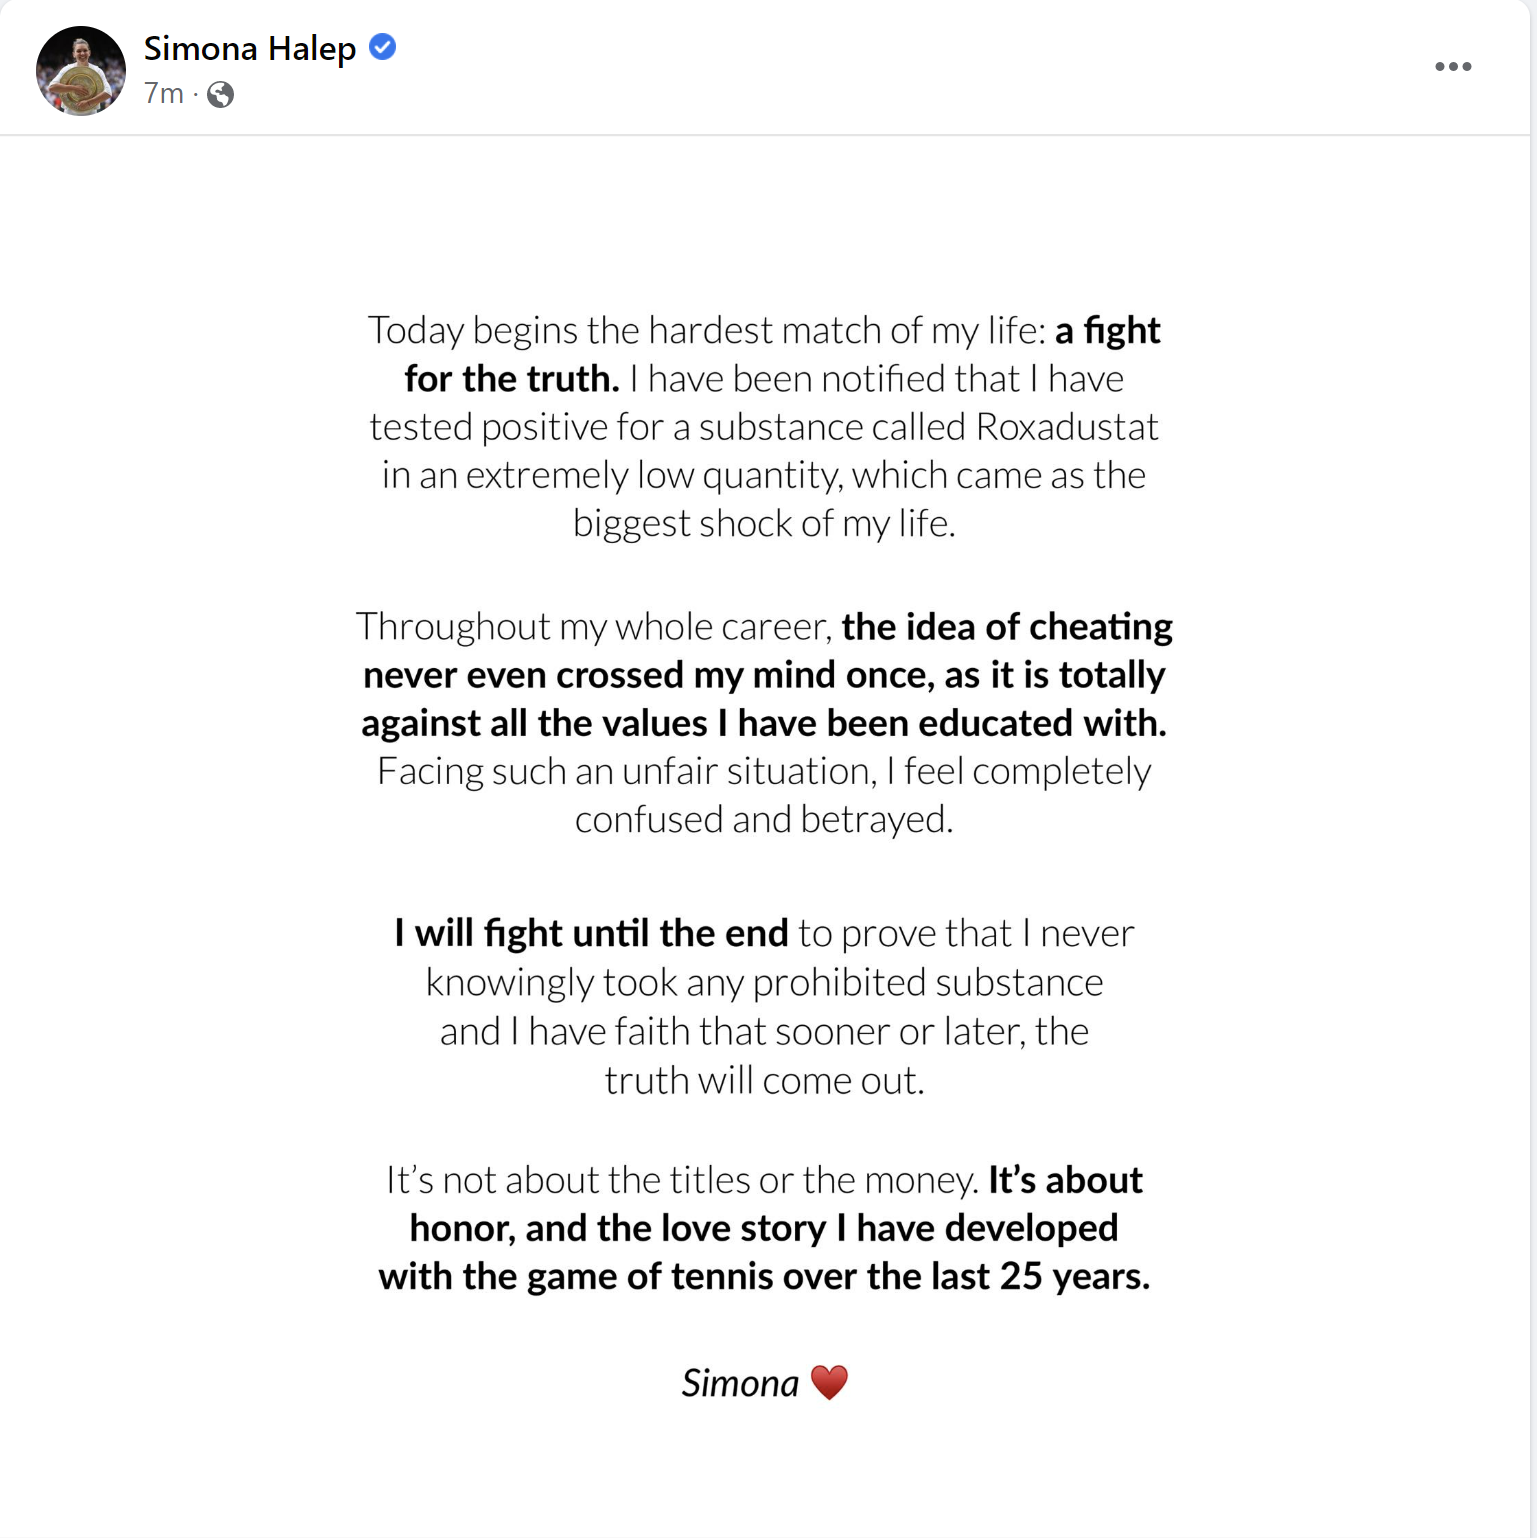Click the phrase the idea of cheating
Viewport: 1537px width, 1538px height.
pos(1006,626)
